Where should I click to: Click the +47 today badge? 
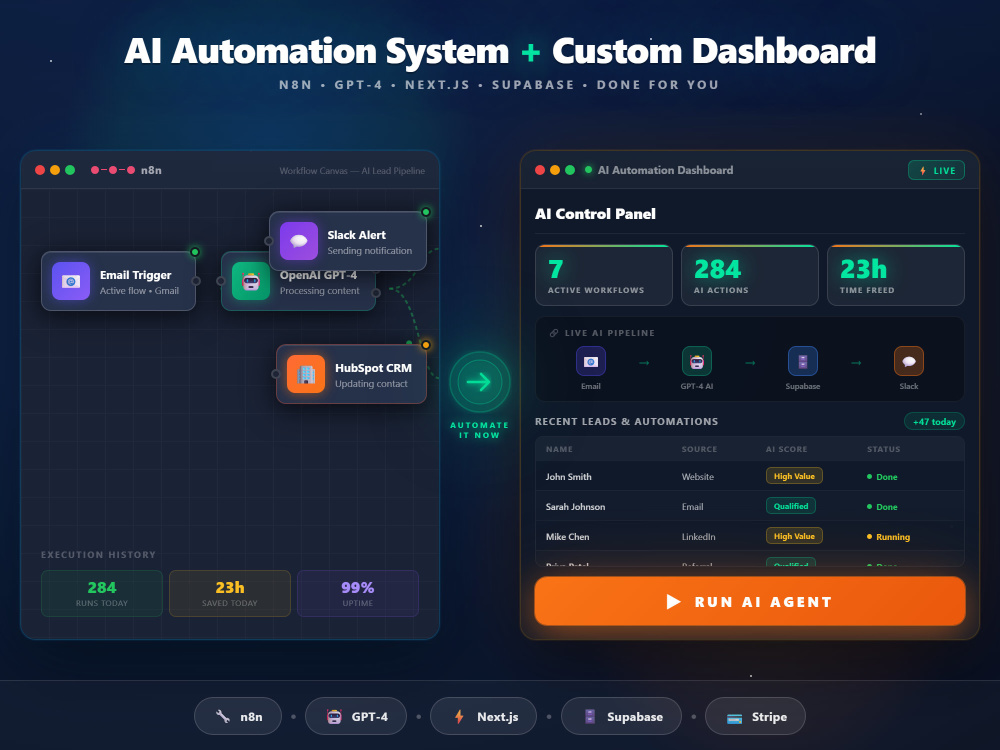934,422
